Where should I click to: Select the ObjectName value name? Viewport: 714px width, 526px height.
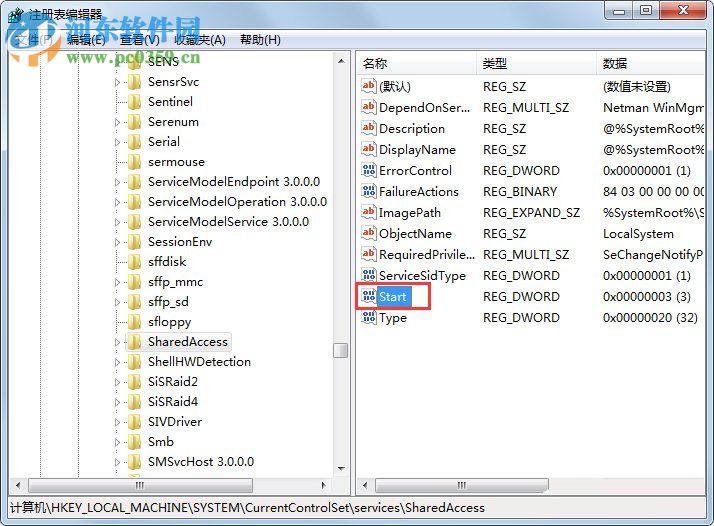coord(415,234)
